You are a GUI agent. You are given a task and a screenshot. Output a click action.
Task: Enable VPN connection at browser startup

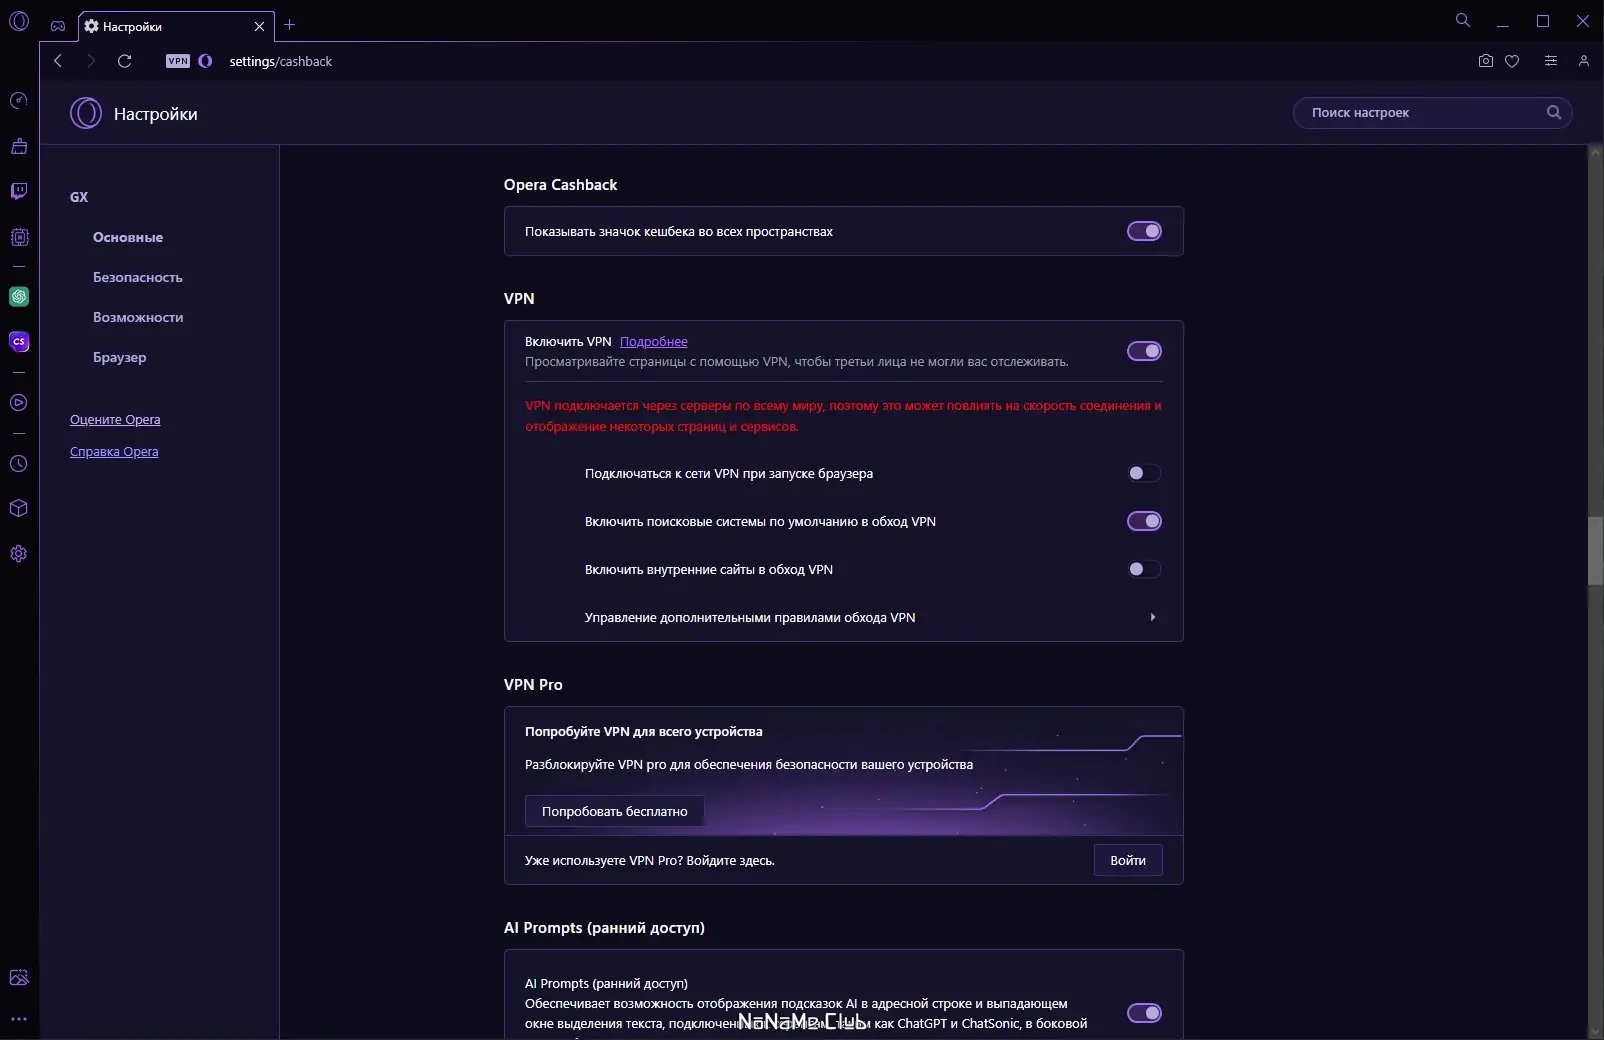tap(1144, 473)
